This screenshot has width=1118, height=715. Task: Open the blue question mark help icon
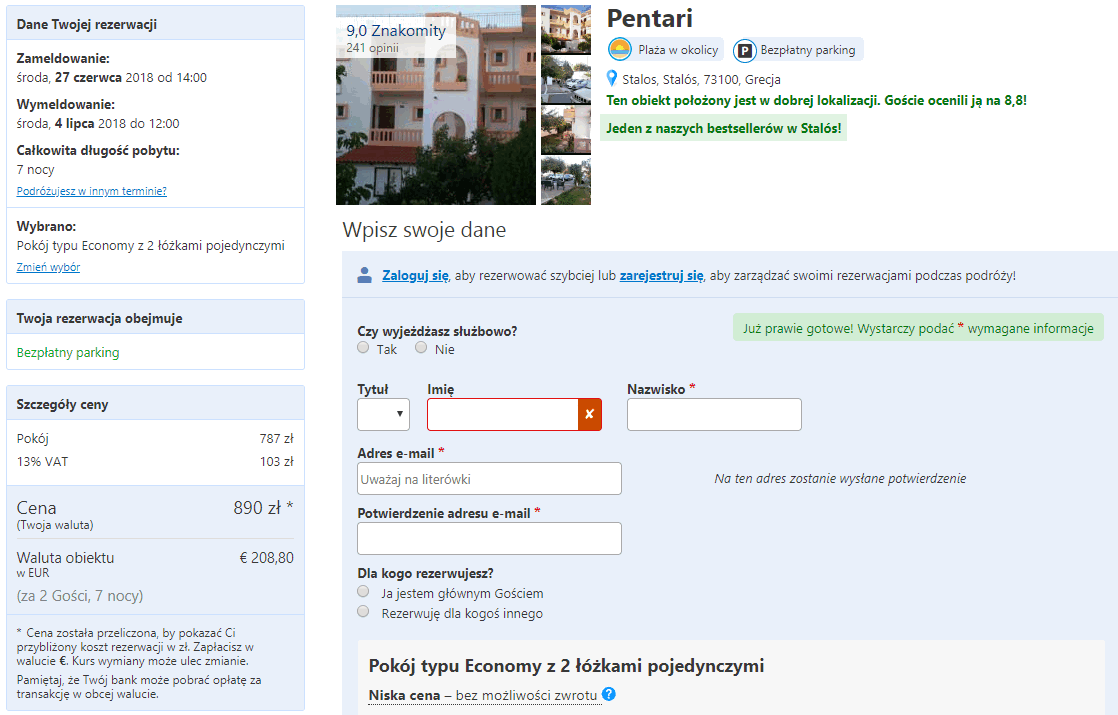(x=609, y=694)
